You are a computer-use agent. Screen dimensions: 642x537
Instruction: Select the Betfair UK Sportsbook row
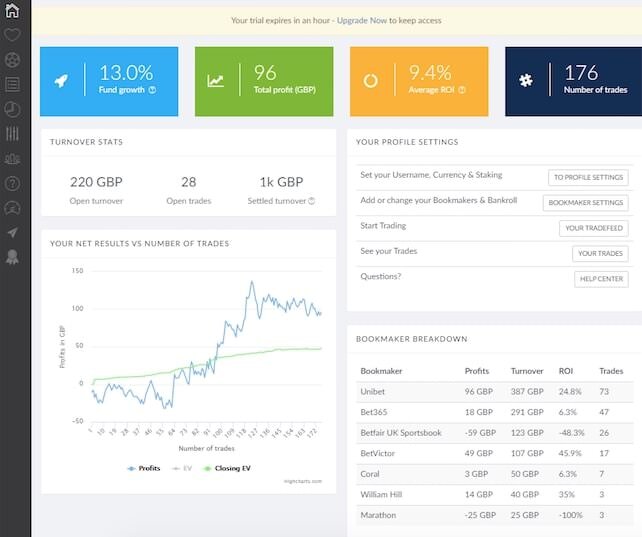(495, 433)
